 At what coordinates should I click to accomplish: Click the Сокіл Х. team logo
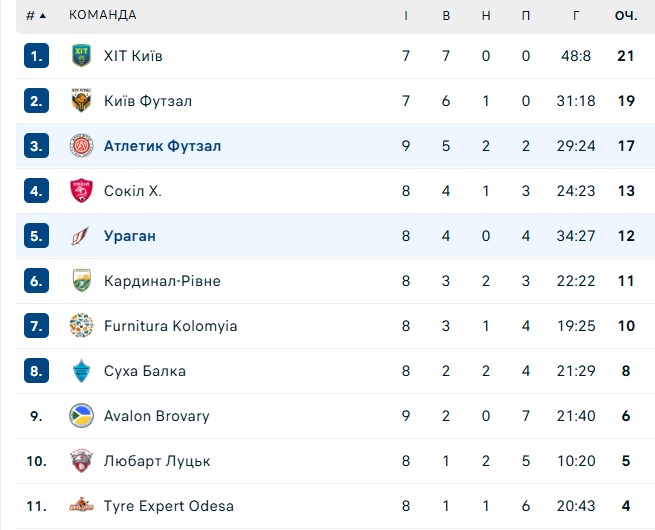tap(81, 191)
